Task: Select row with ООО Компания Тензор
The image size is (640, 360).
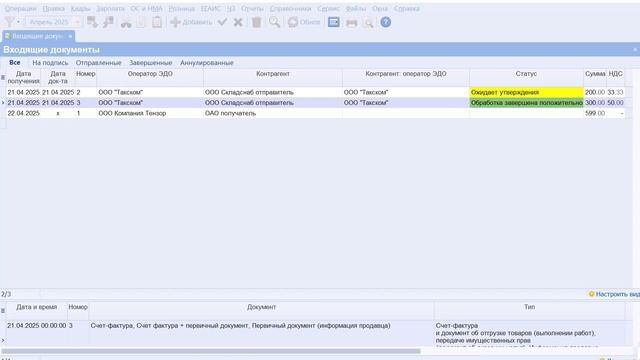Action: point(315,113)
